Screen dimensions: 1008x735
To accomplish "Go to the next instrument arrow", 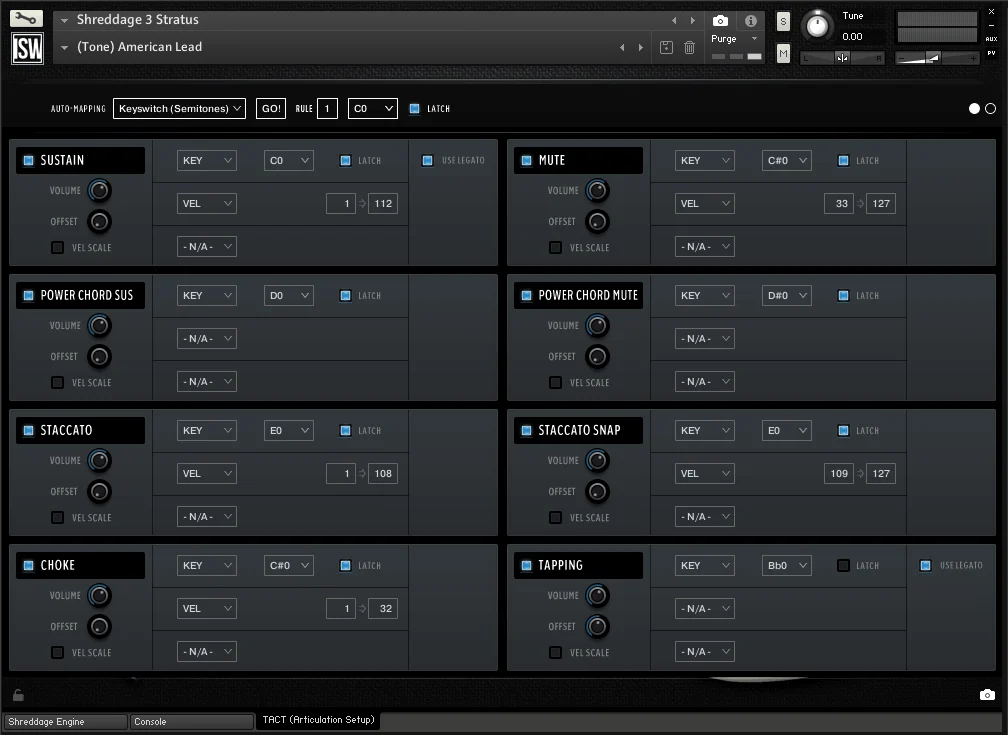I will (x=692, y=21).
